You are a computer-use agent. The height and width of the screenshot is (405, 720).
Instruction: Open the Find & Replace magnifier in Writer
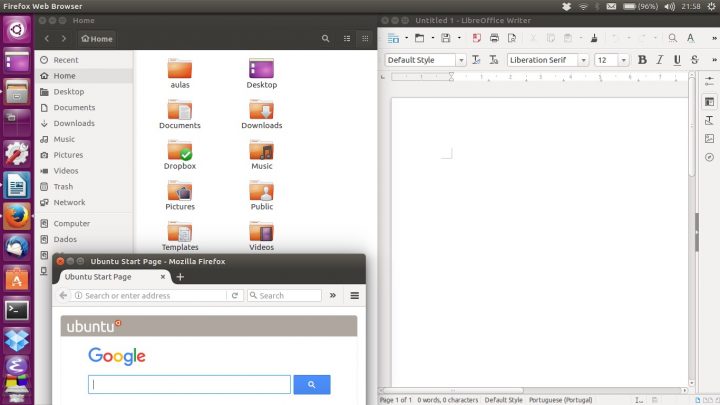click(673, 38)
